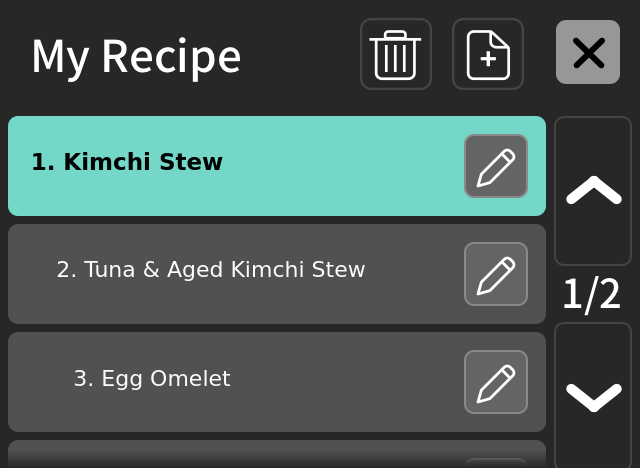Go to the next page using the down chevron
640x468 pixels.
593,396
